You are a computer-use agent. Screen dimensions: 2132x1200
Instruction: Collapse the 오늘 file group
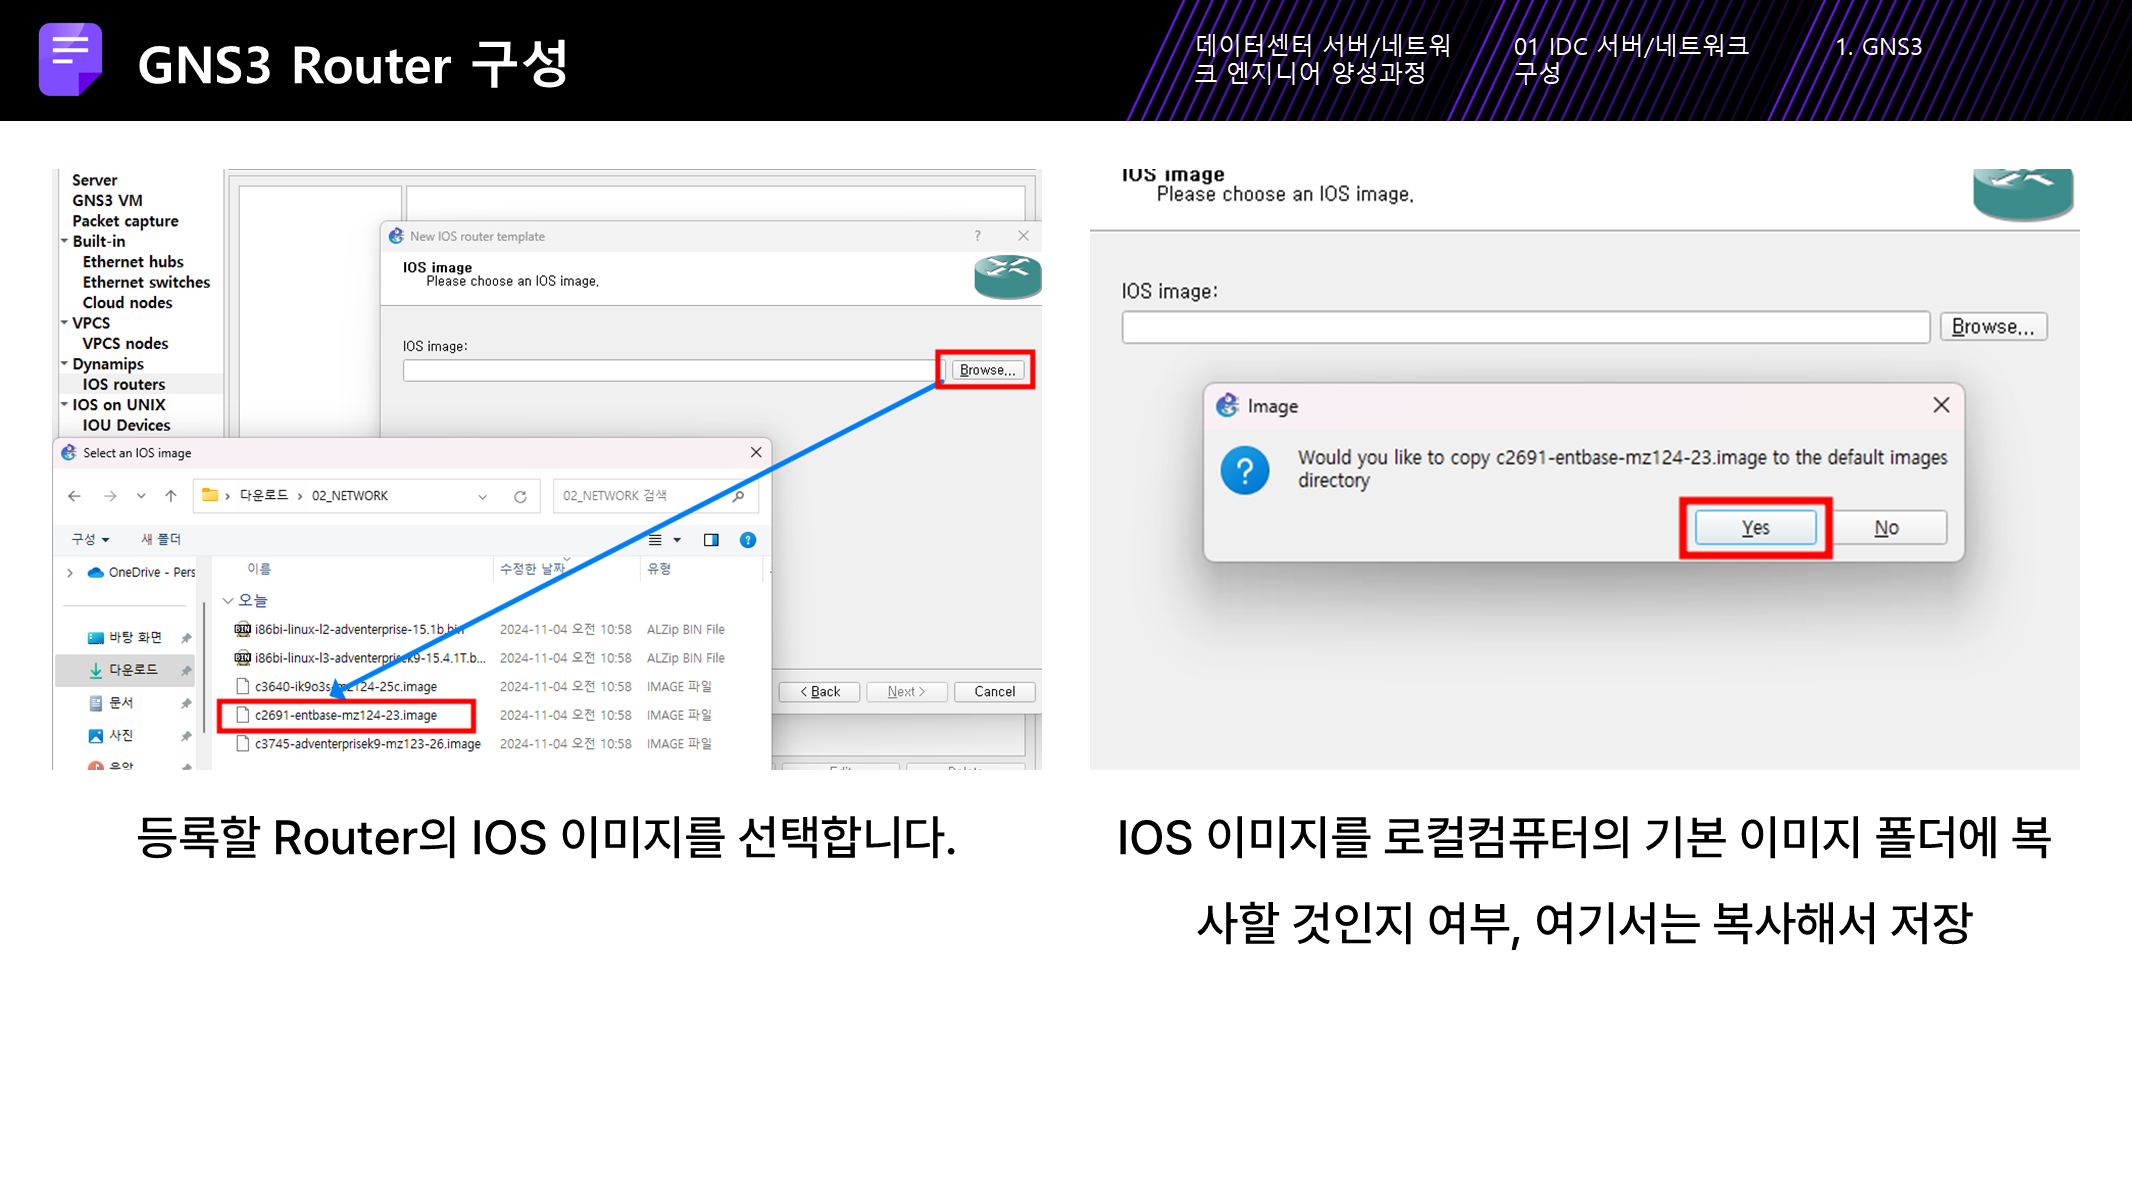(x=228, y=600)
